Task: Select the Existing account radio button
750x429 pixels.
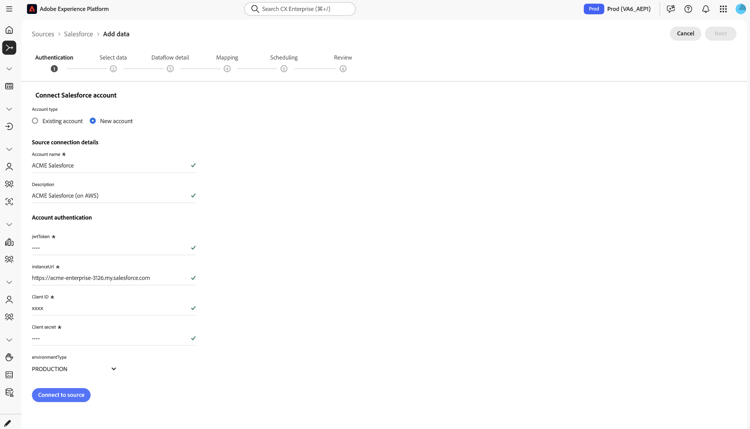Action: 35,121
